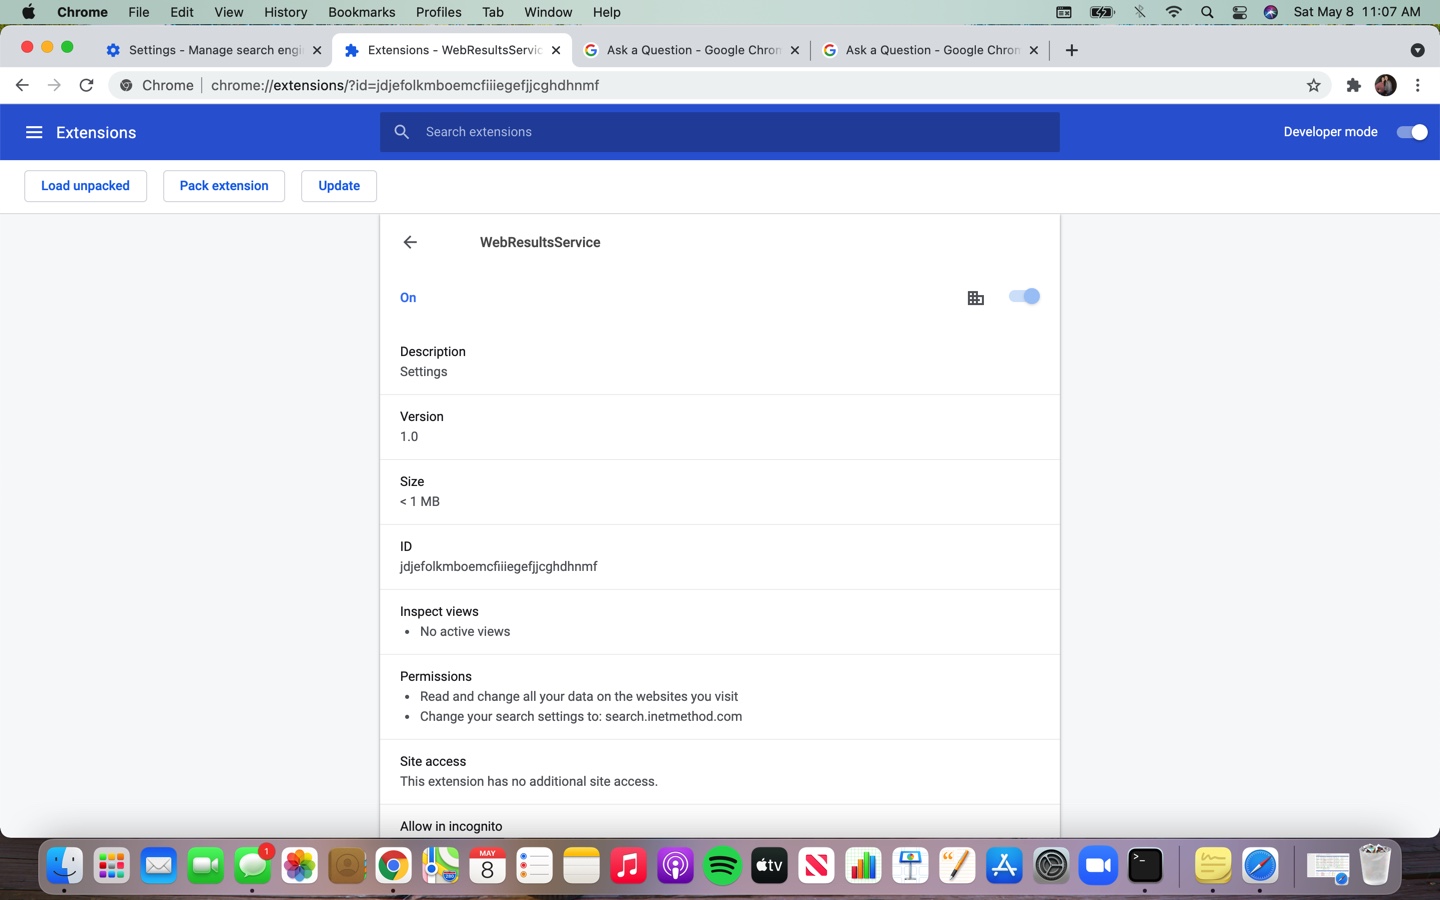Click 'No active views' text
The height and width of the screenshot is (900, 1440).
(465, 631)
